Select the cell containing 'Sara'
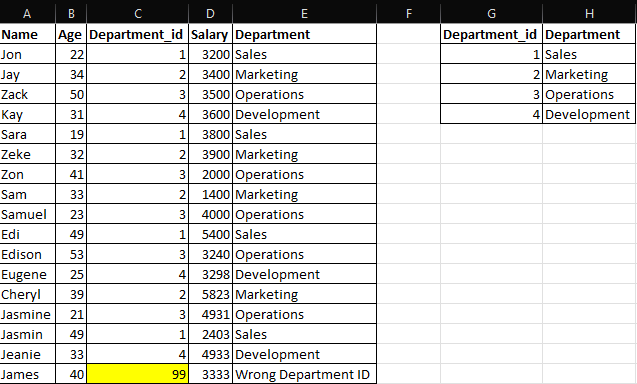This screenshot has height=384, width=637. 28,134
